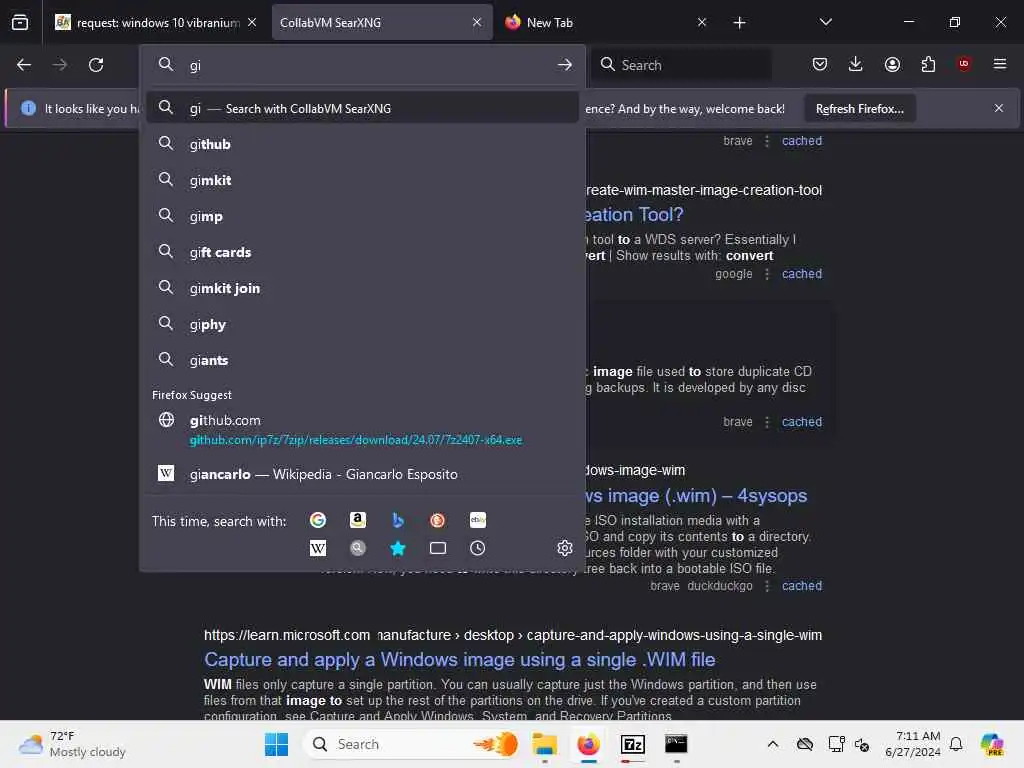Reload the current page
Viewport: 1024px width, 768px height.
[x=96, y=65]
